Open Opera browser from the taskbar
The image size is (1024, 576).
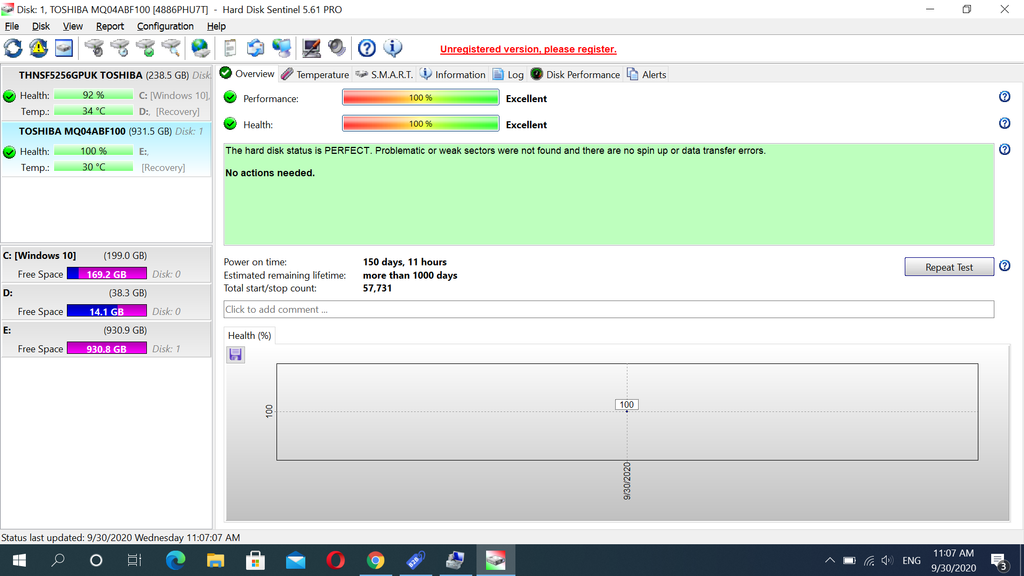coord(336,560)
